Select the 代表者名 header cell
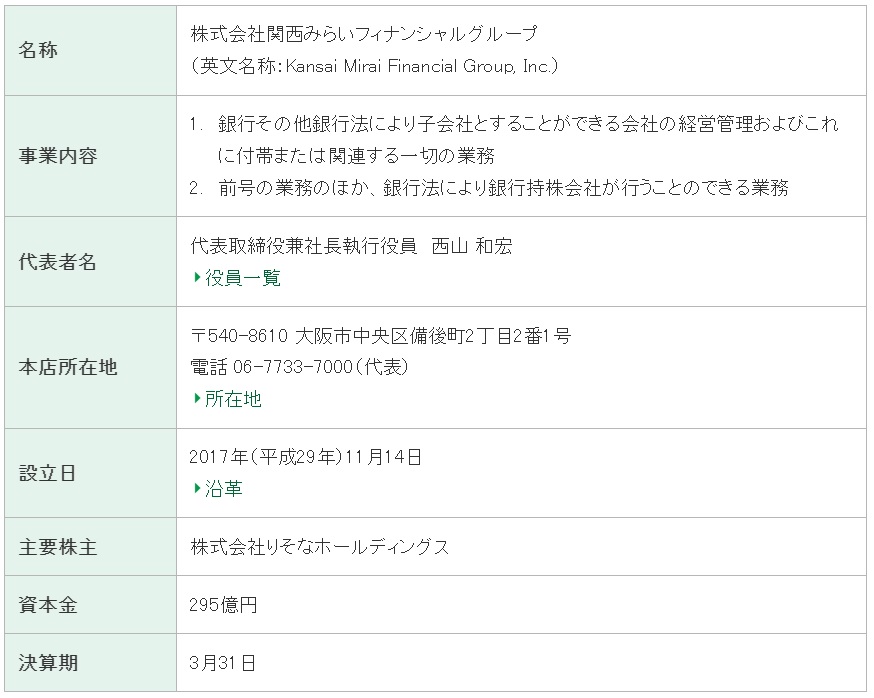Screen dimensions: 874x698 pos(90,261)
